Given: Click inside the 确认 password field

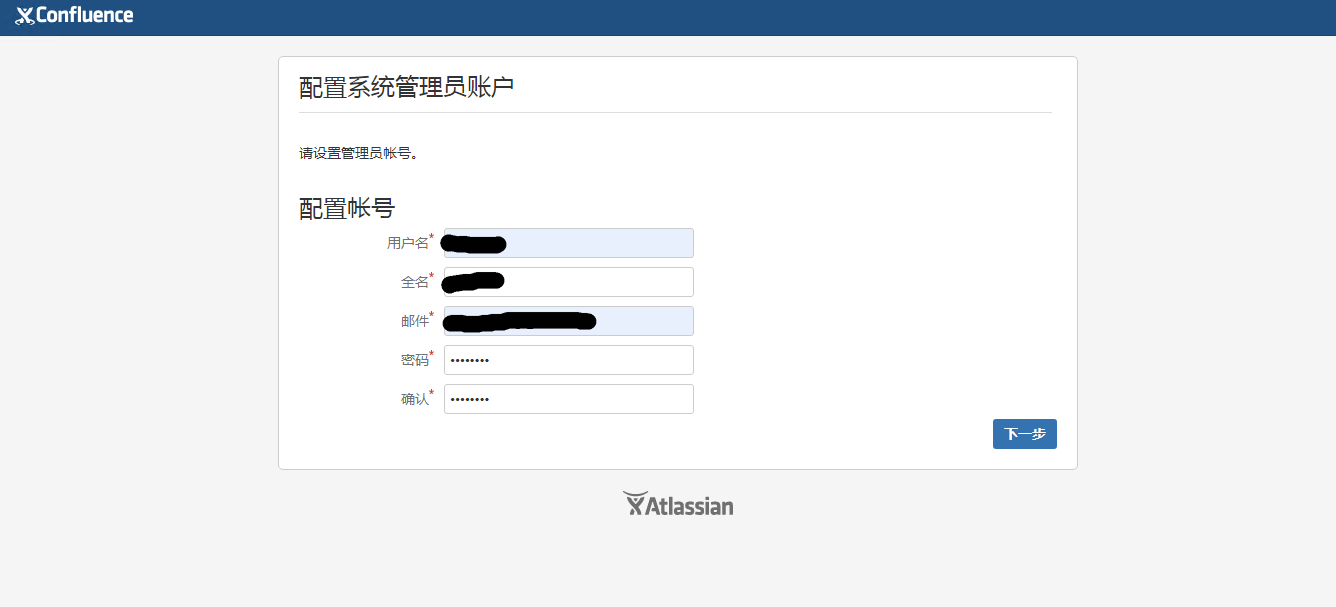Looking at the screenshot, I should click(568, 398).
